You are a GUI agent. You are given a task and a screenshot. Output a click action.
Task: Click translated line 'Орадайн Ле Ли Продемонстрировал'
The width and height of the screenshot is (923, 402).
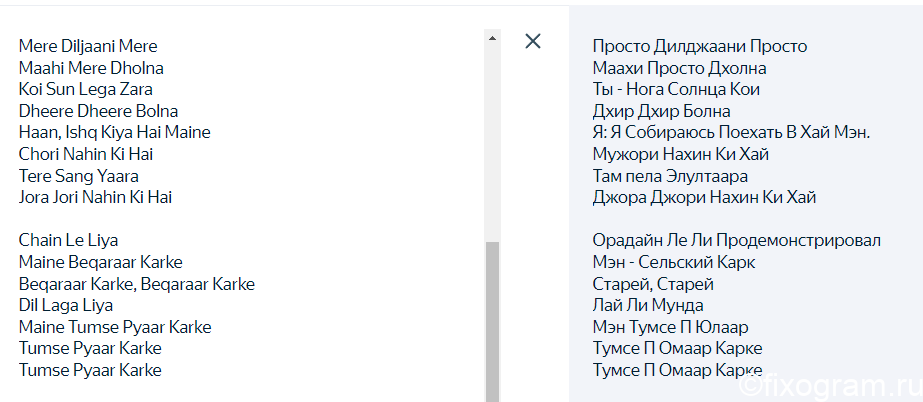pyautogui.click(x=737, y=240)
